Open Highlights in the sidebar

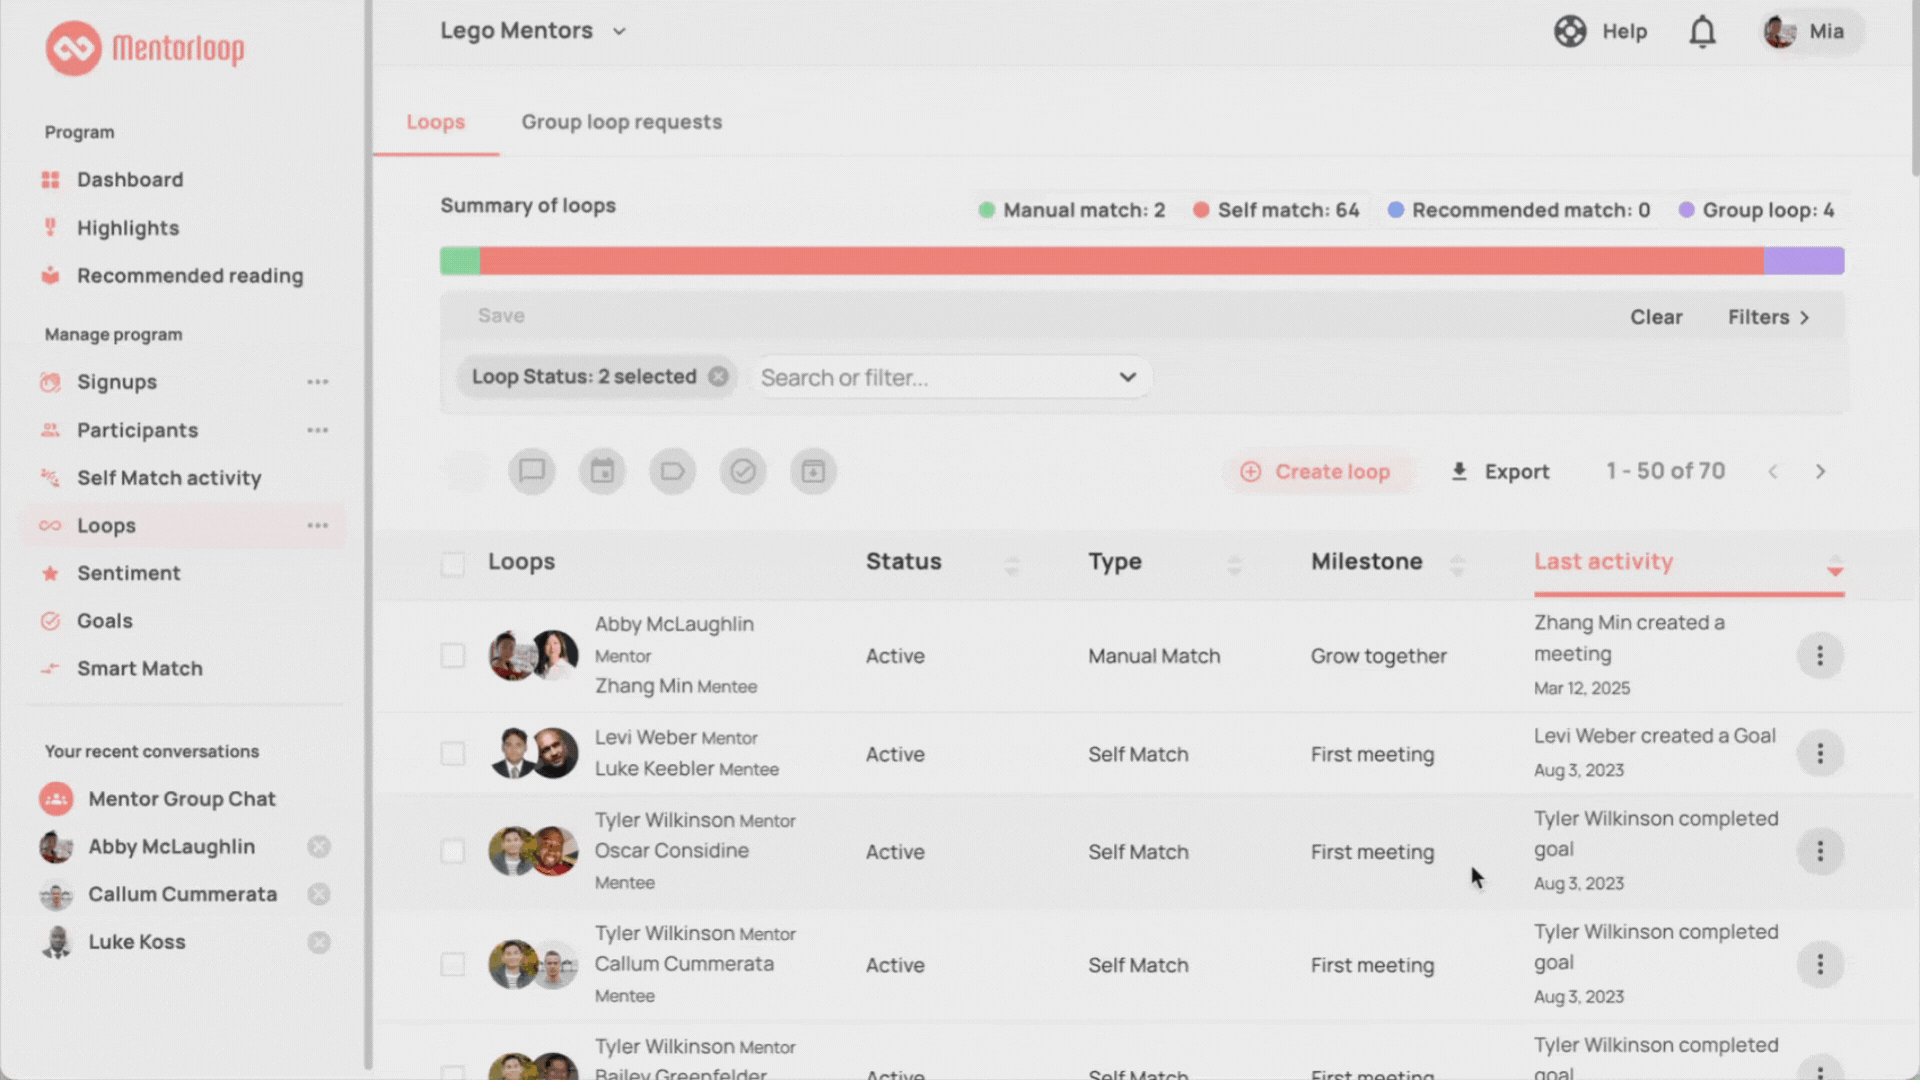(x=128, y=228)
